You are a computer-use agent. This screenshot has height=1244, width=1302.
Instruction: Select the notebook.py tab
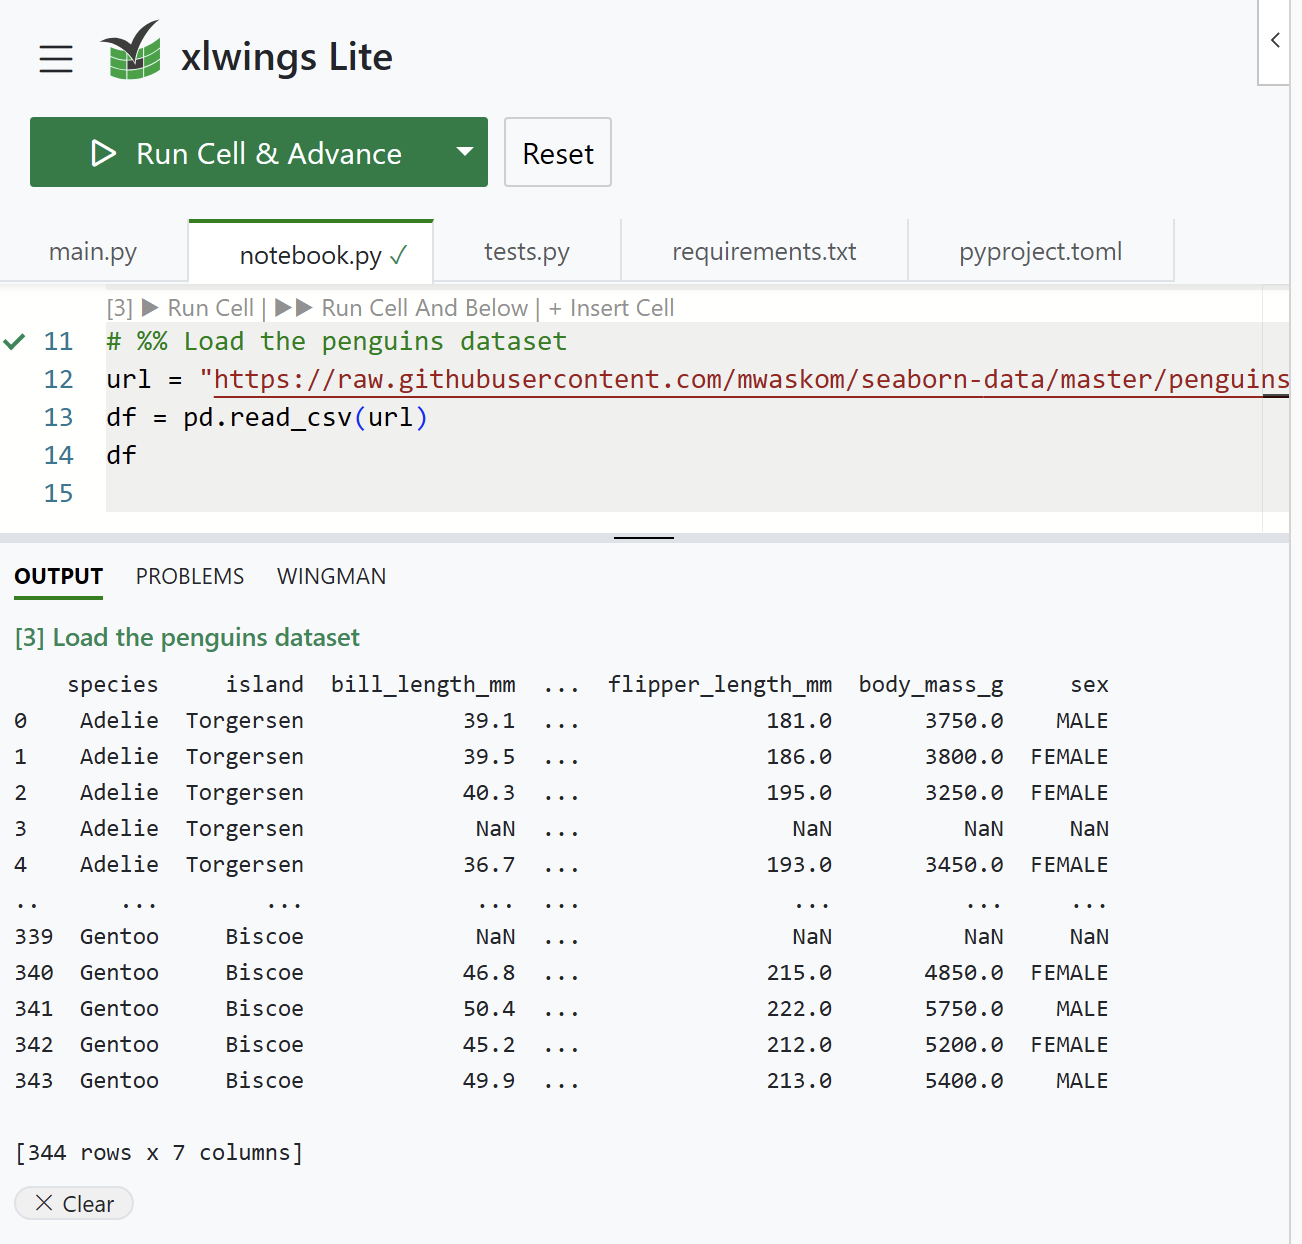click(x=311, y=255)
